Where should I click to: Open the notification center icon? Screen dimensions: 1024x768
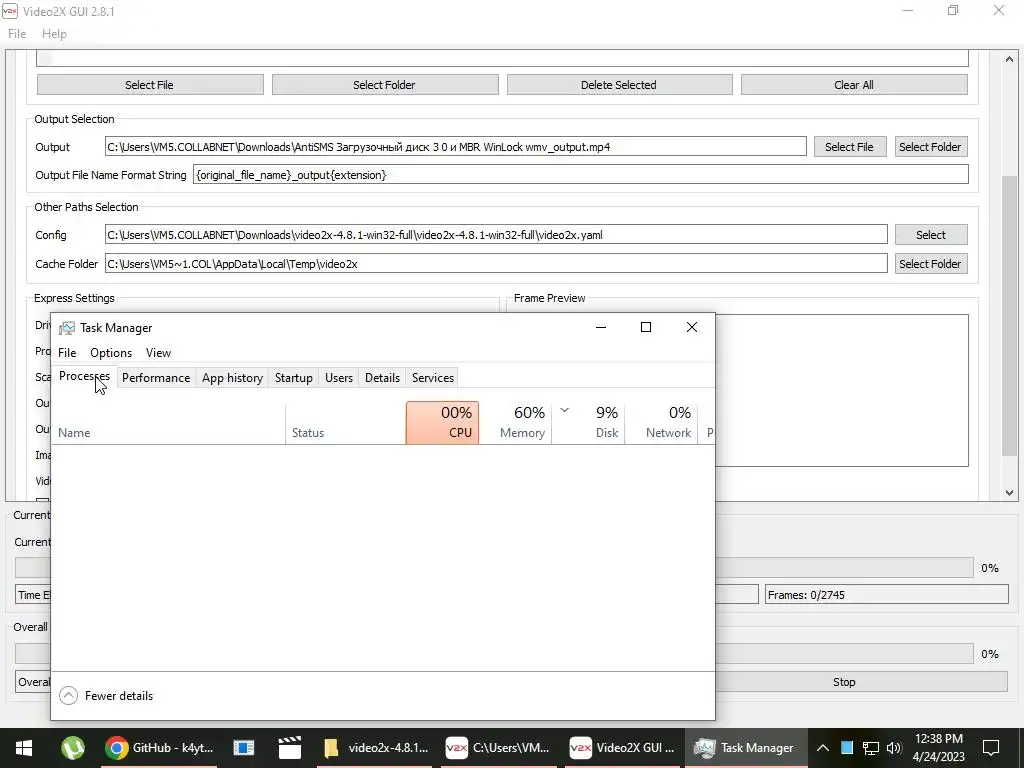tap(991, 748)
